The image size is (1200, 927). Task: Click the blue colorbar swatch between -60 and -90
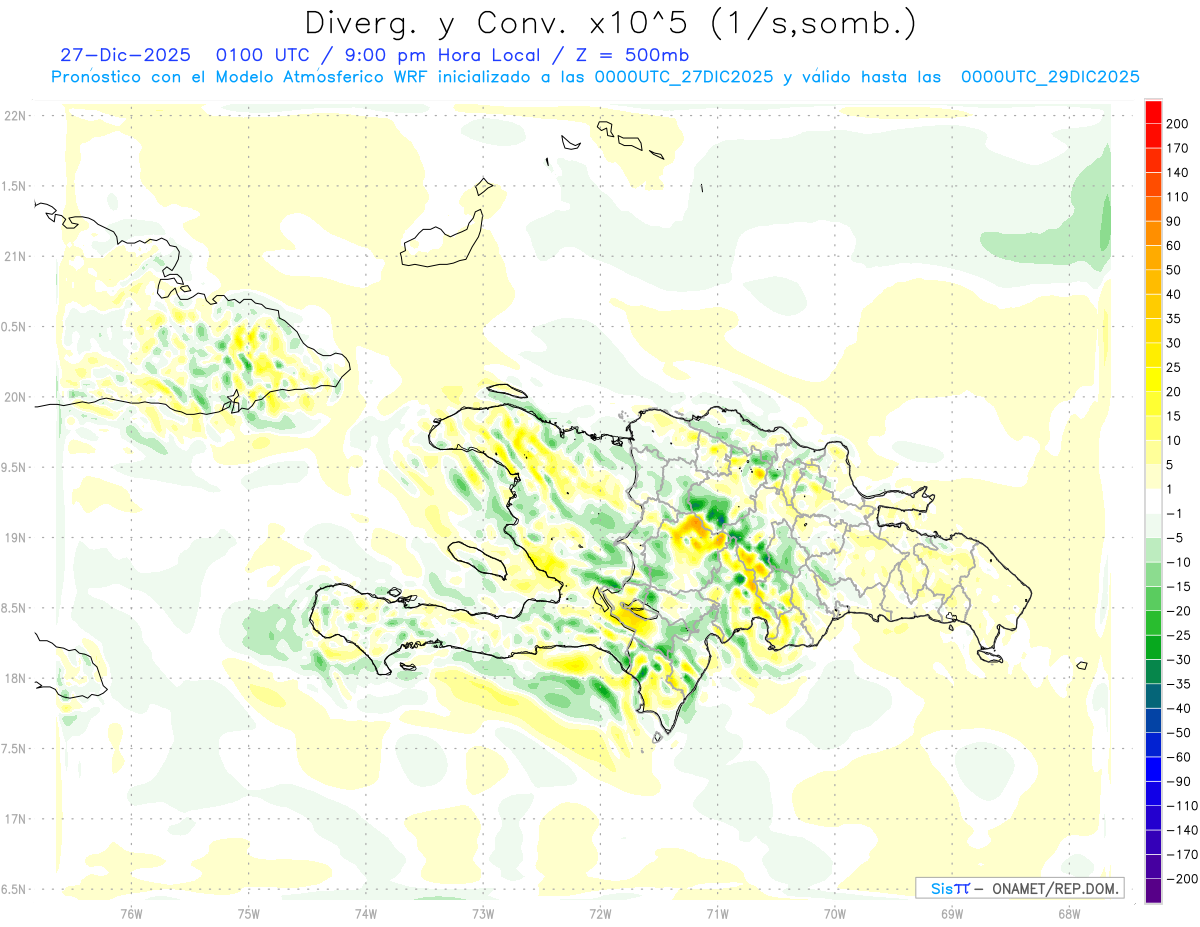(x=1153, y=768)
